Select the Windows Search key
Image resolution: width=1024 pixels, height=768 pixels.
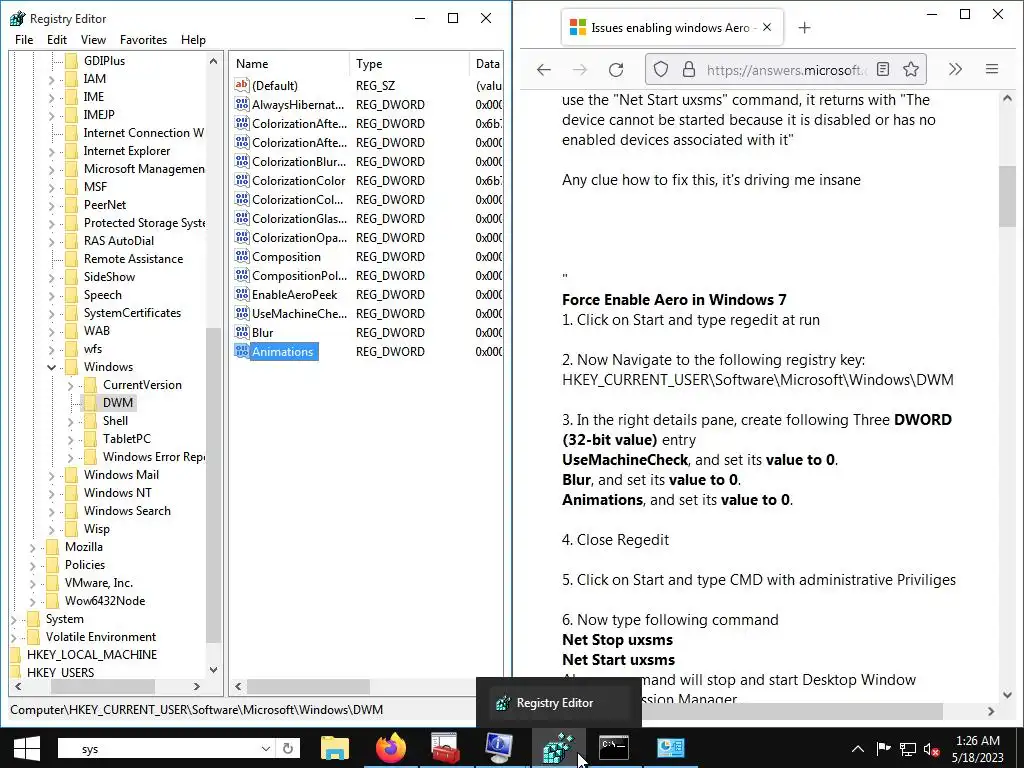pyautogui.click(x=127, y=511)
